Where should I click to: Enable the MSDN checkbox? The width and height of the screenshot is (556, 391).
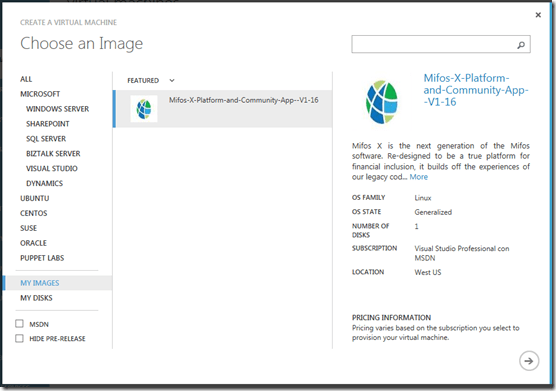pos(20,324)
